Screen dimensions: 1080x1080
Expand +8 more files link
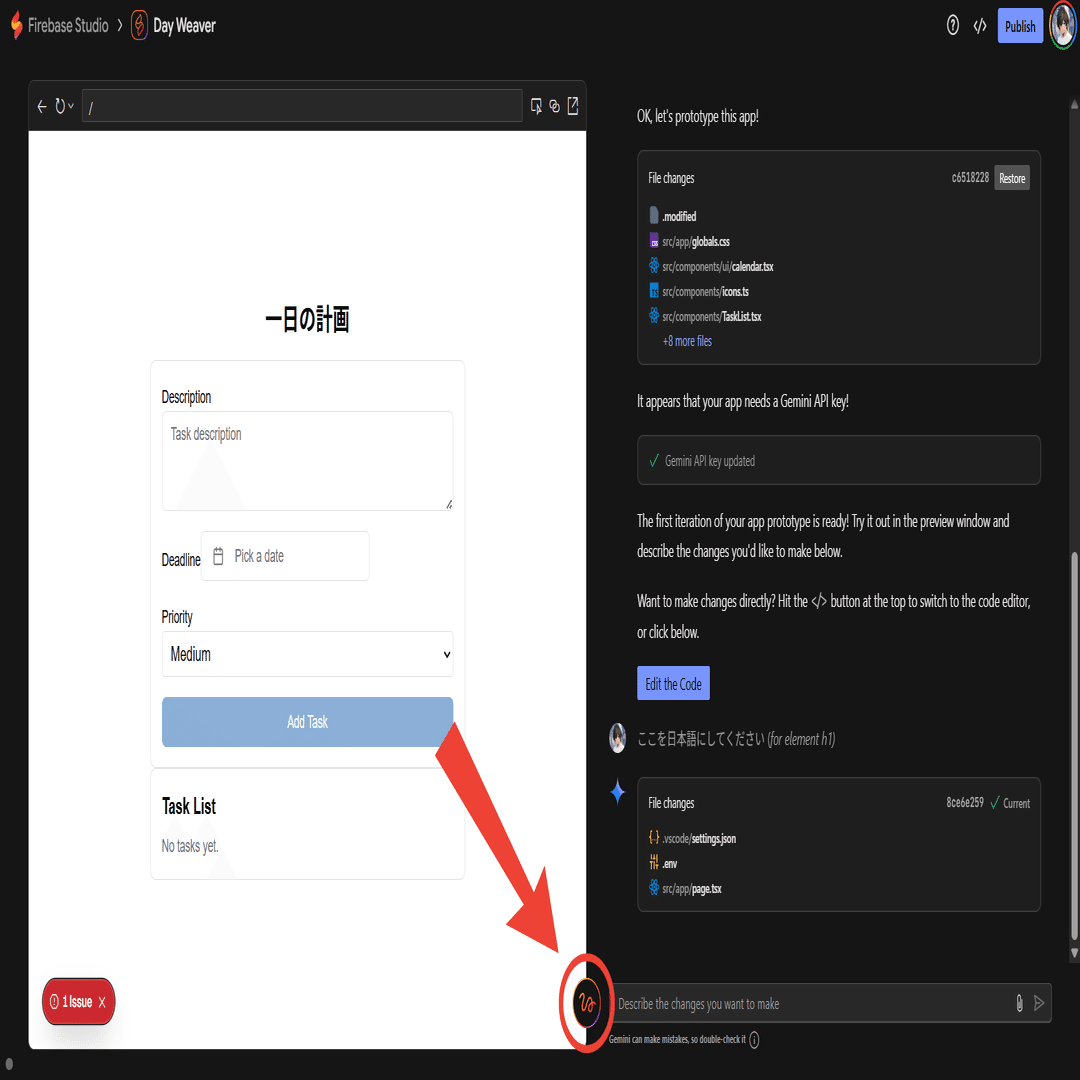point(687,341)
